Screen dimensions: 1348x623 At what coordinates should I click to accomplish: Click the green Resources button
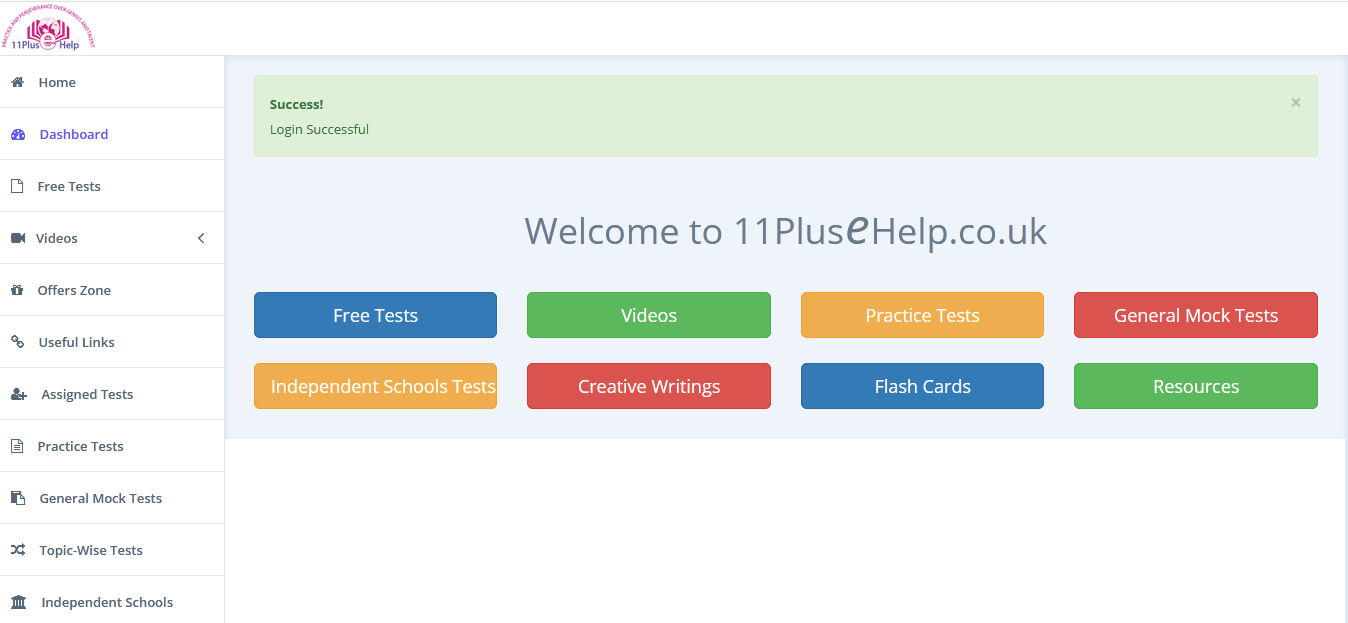tap(1196, 386)
